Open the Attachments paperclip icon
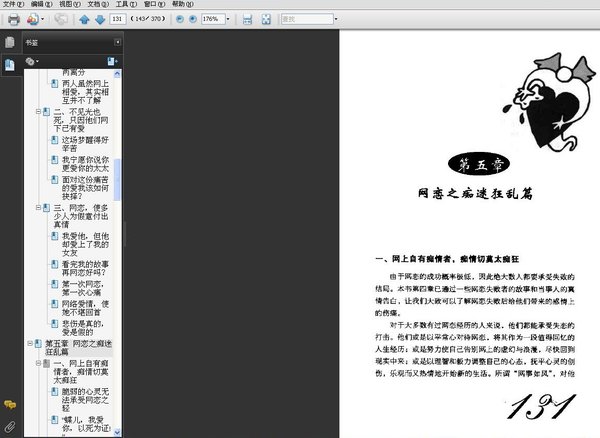Viewport: 600px width, 438px height. (10, 427)
